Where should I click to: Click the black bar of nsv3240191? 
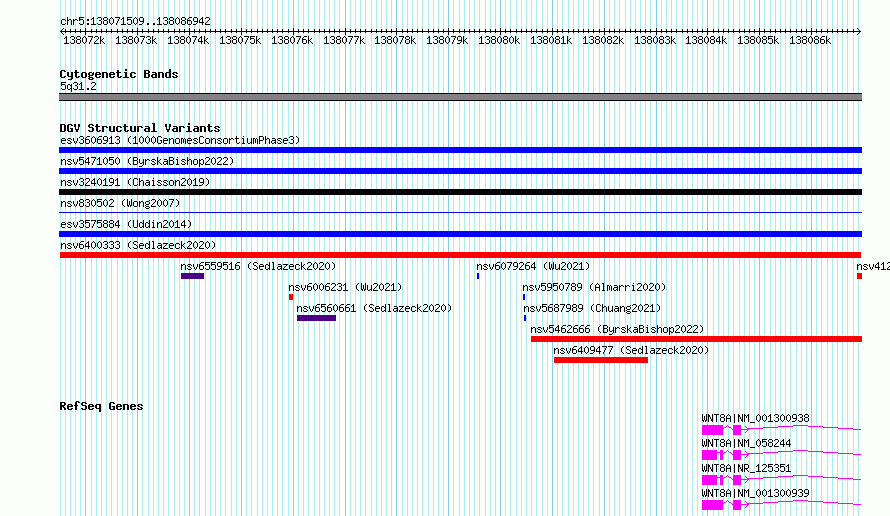(460, 192)
